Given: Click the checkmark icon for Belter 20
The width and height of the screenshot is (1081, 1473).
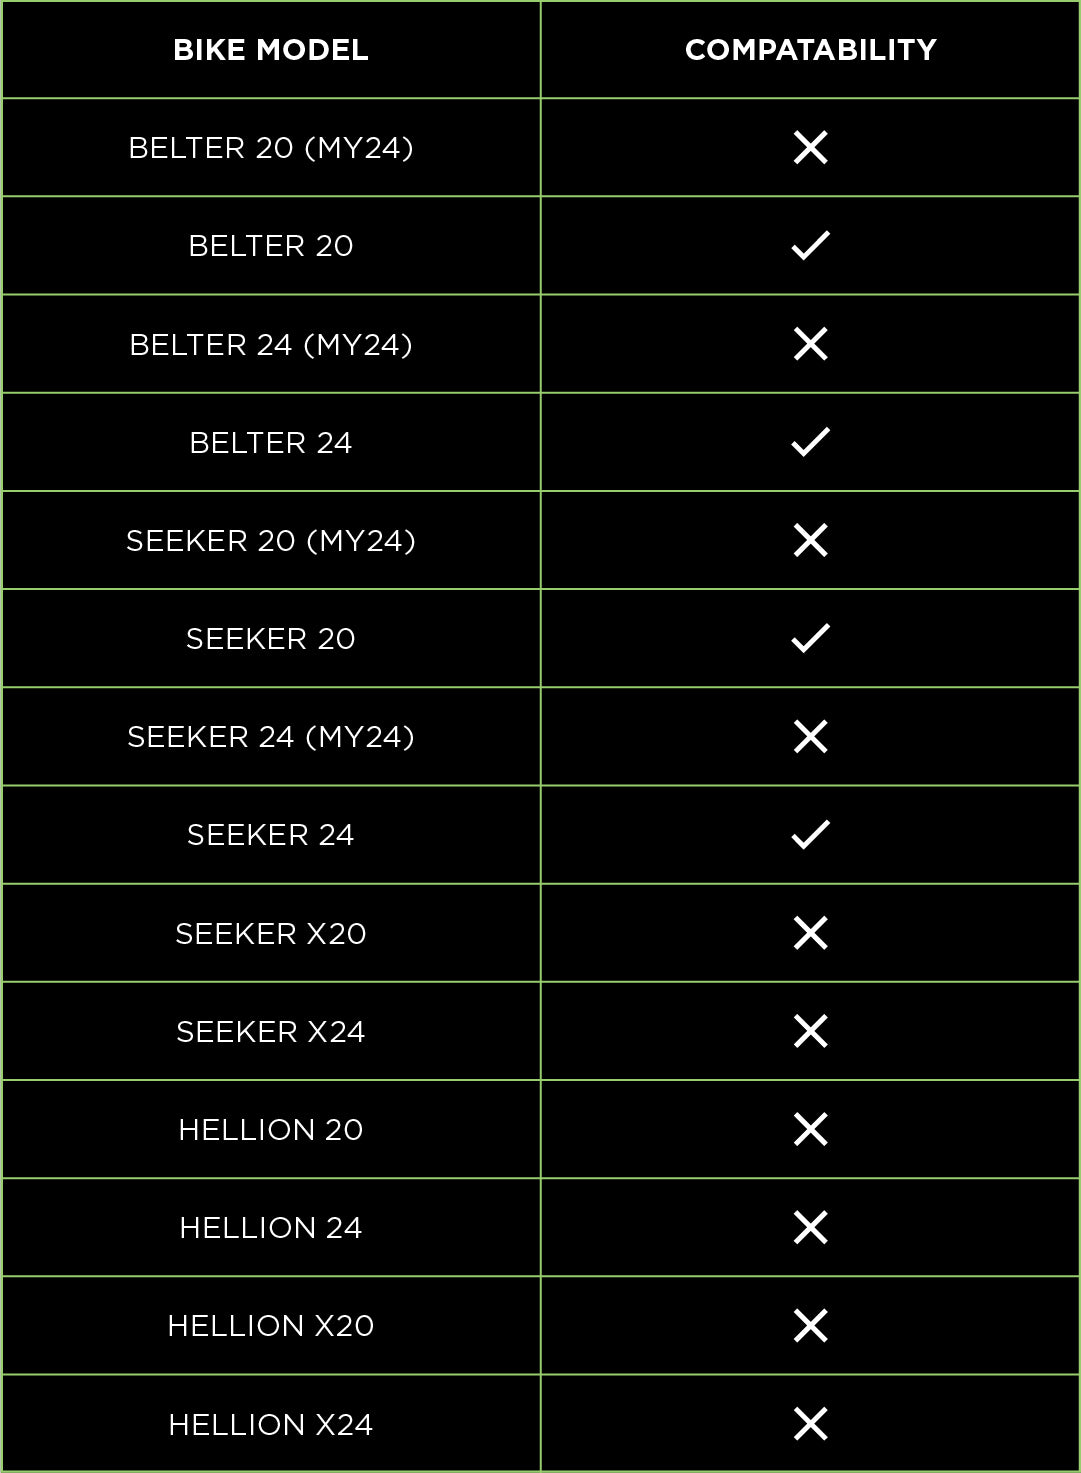Looking at the screenshot, I should click(810, 245).
